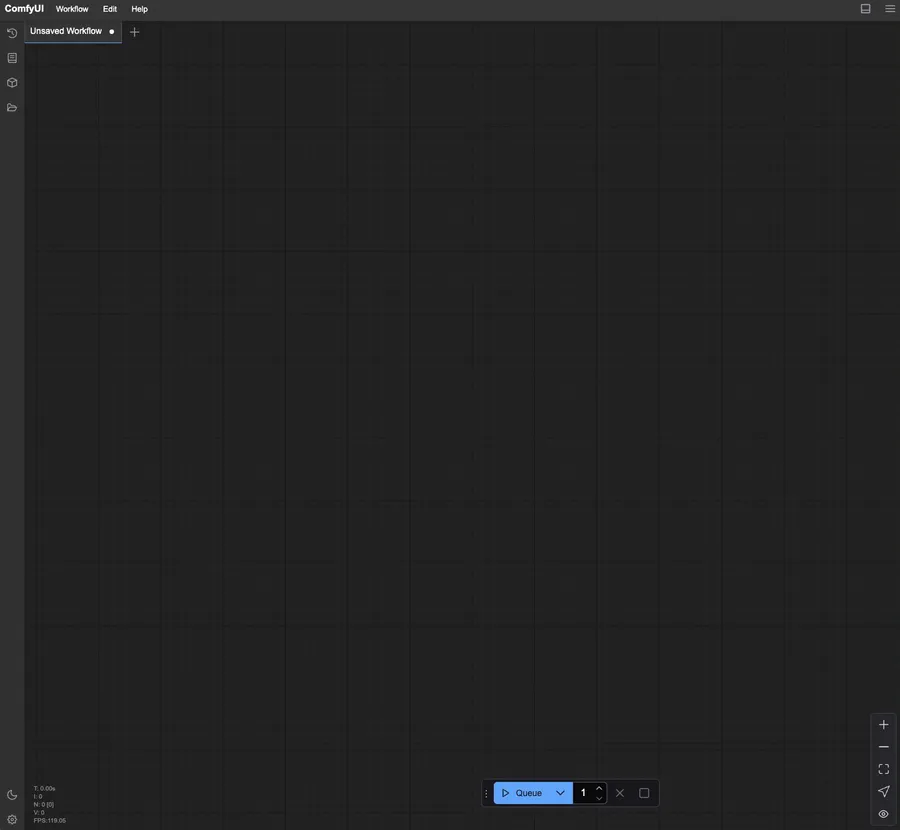Open the Queue history sidebar panel

pyautogui.click(x=12, y=33)
